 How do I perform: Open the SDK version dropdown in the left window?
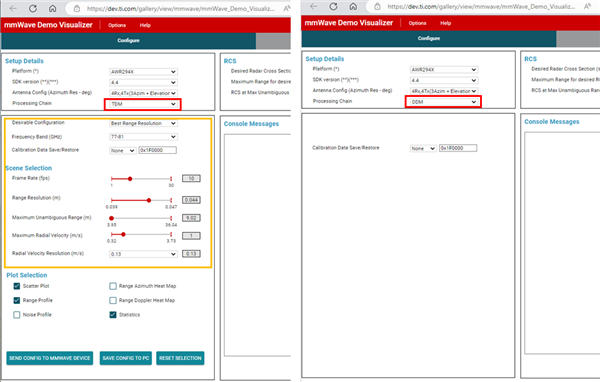point(143,82)
